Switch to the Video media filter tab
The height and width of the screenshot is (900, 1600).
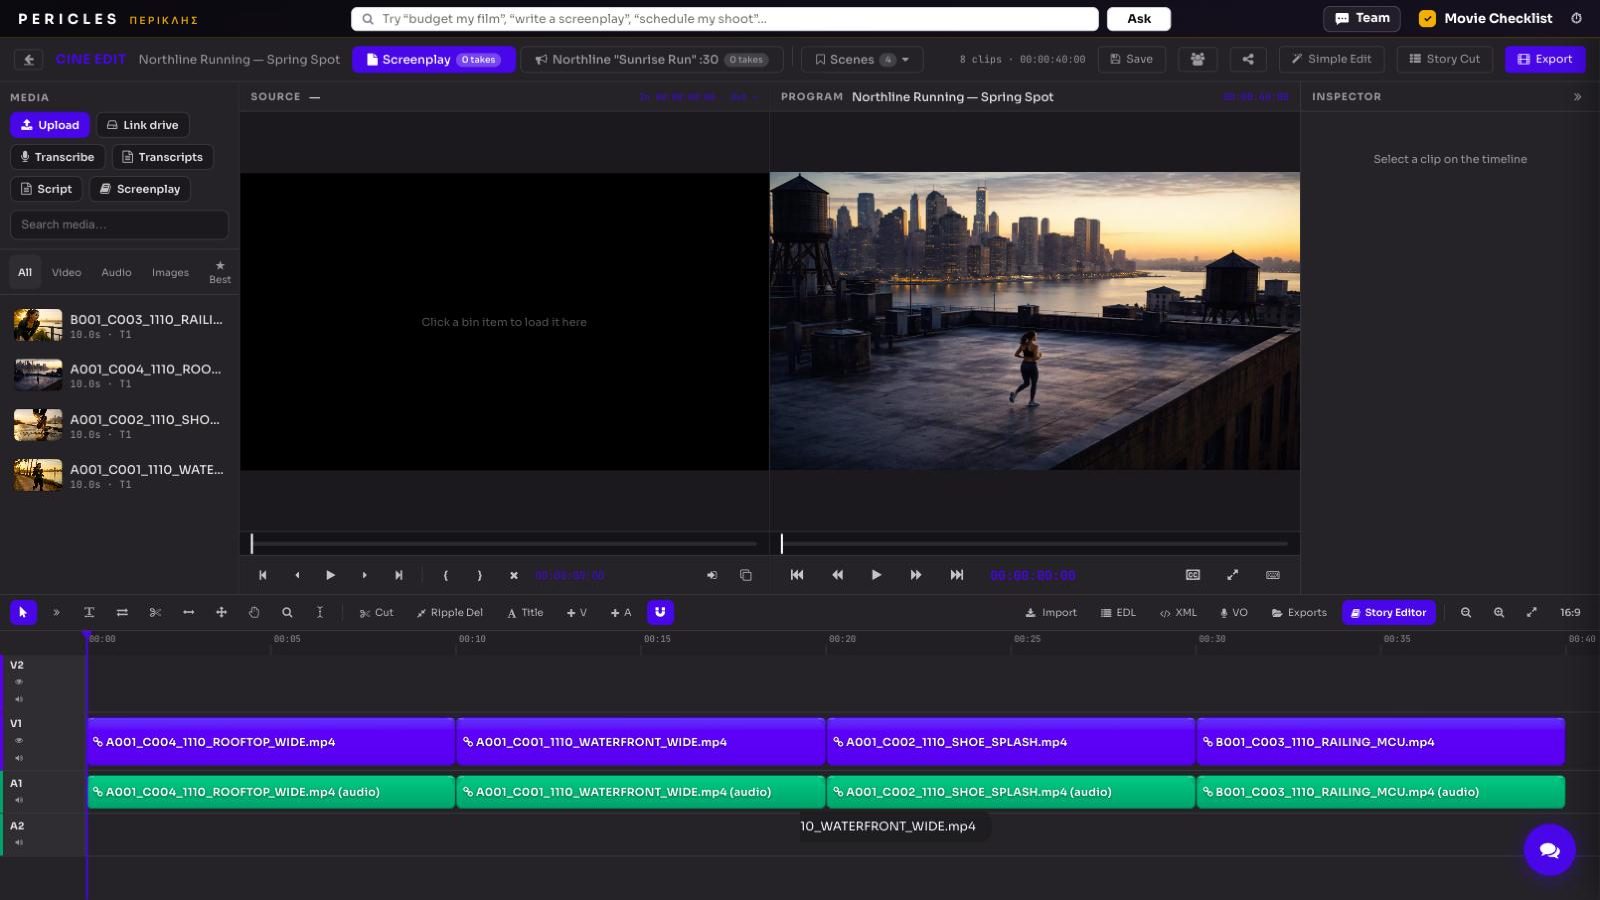pos(66,272)
